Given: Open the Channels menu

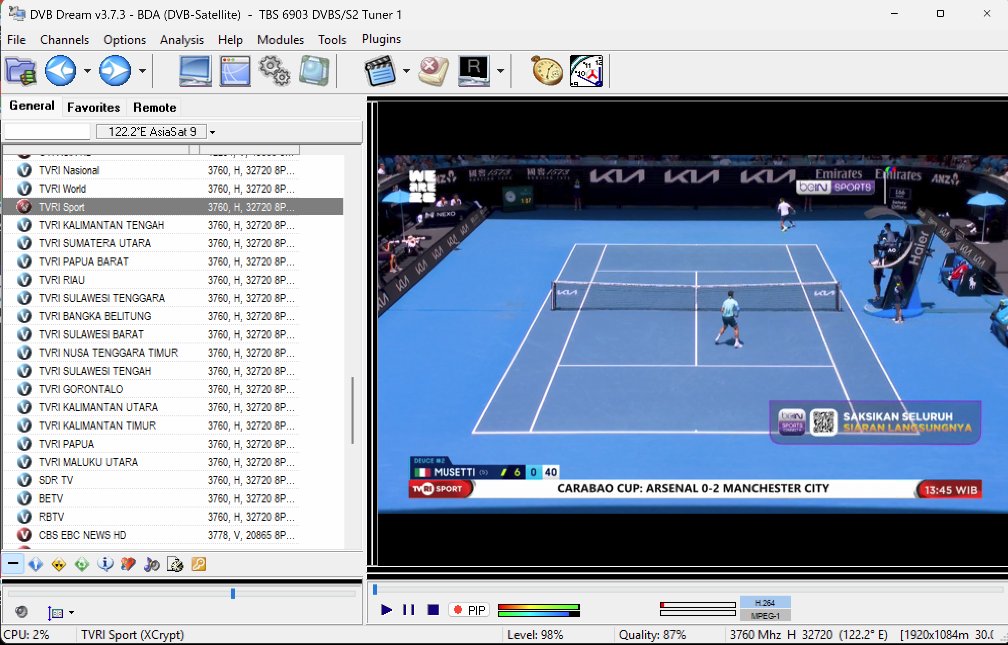Looking at the screenshot, I should tap(64, 40).
